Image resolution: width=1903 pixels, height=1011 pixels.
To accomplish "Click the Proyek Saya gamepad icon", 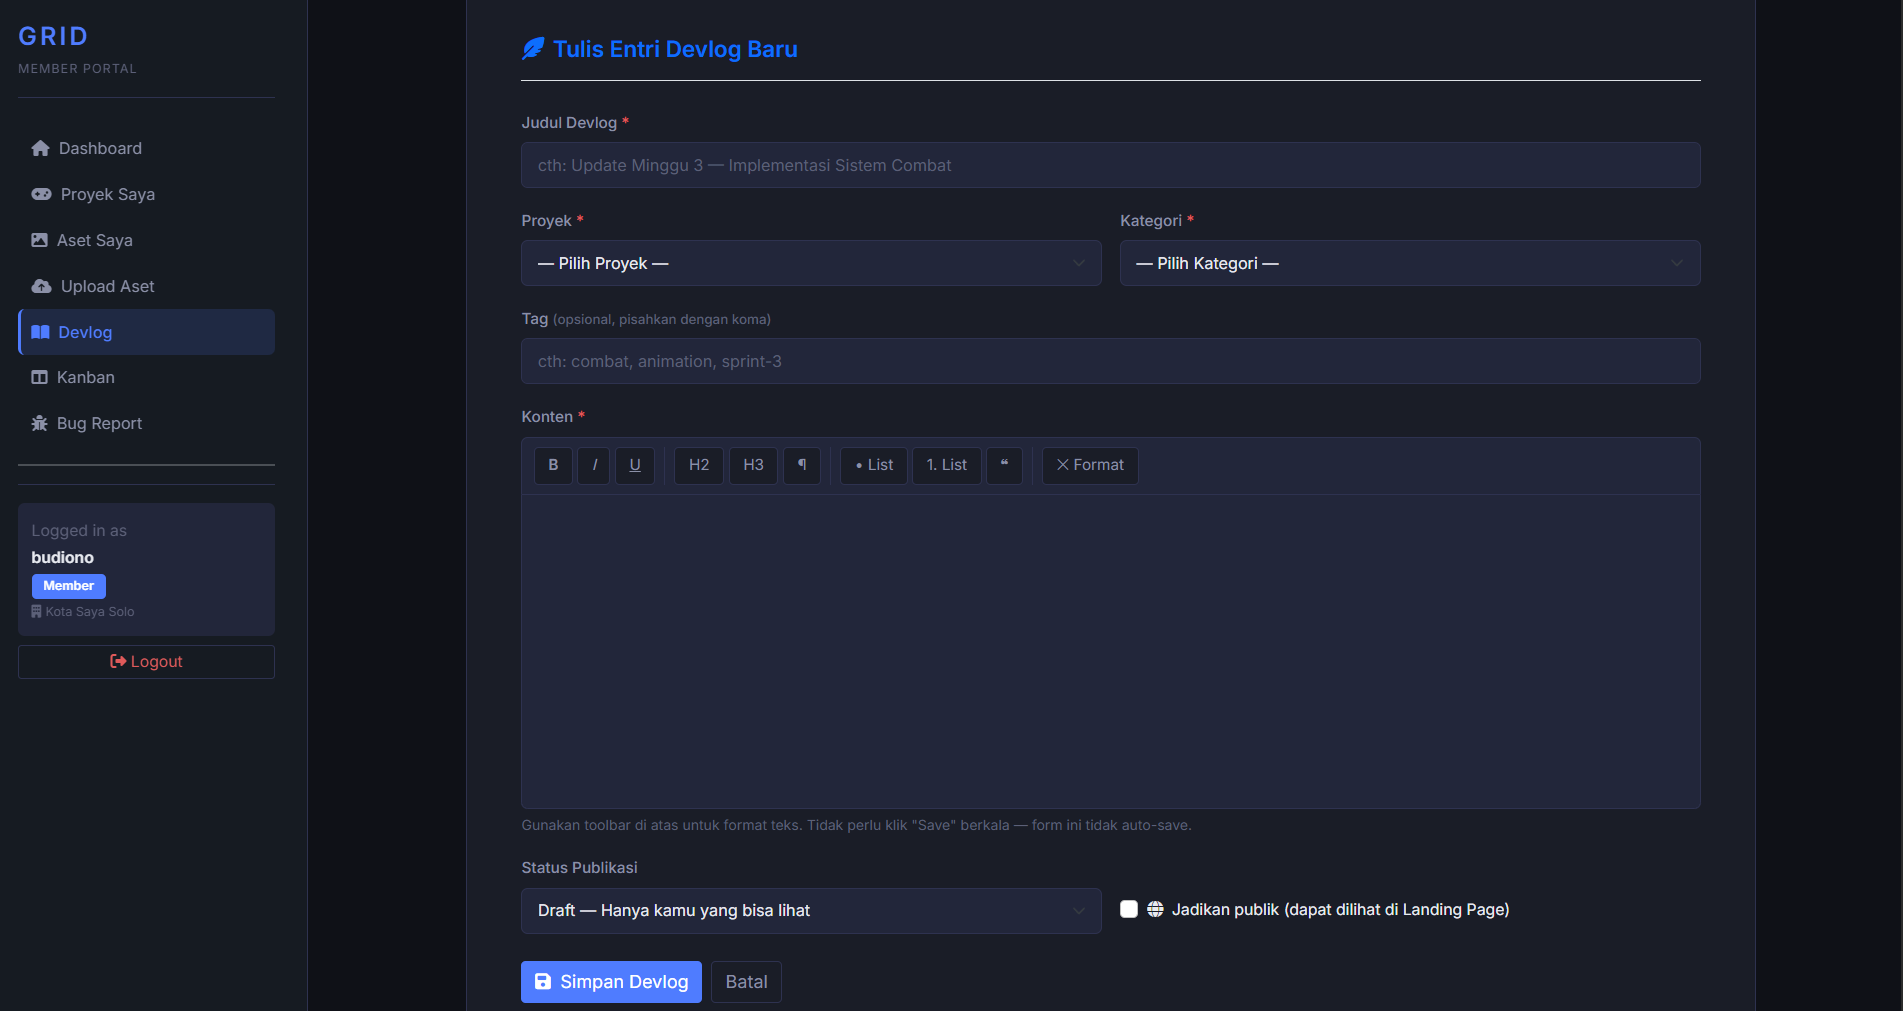I will pos(41,194).
